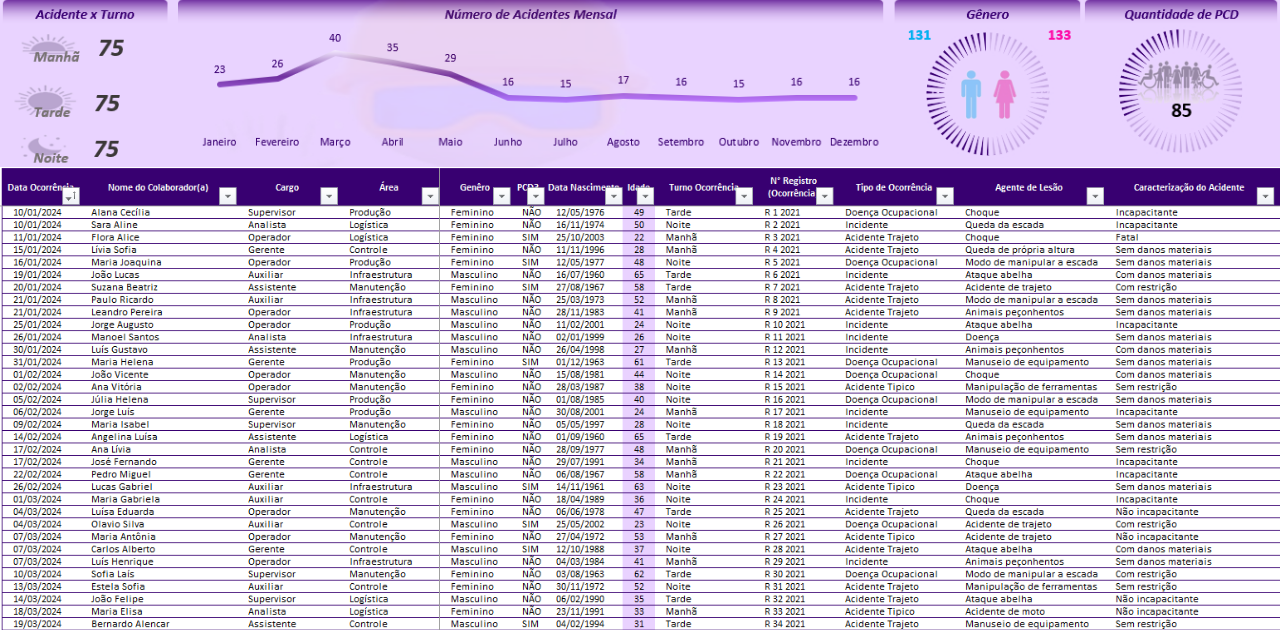Select the blue male figure icon
This screenshot has height=630, width=1280.
click(x=970, y=94)
